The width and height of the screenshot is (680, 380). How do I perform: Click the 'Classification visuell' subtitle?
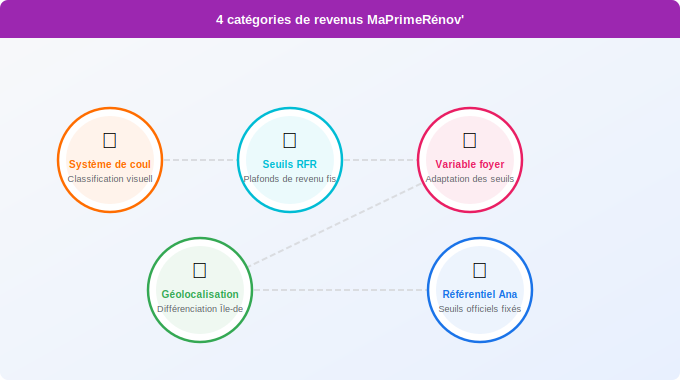pyautogui.click(x=110, y=179)
